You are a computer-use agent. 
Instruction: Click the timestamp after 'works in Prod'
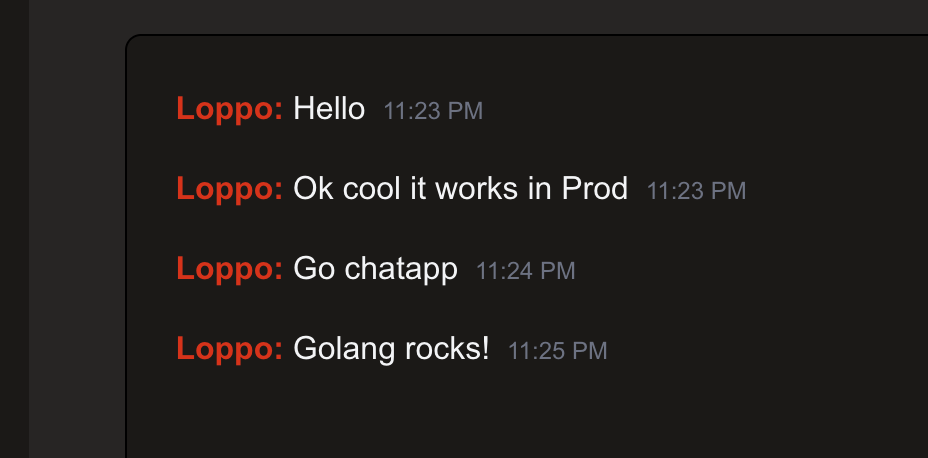[x=696, y=191]
